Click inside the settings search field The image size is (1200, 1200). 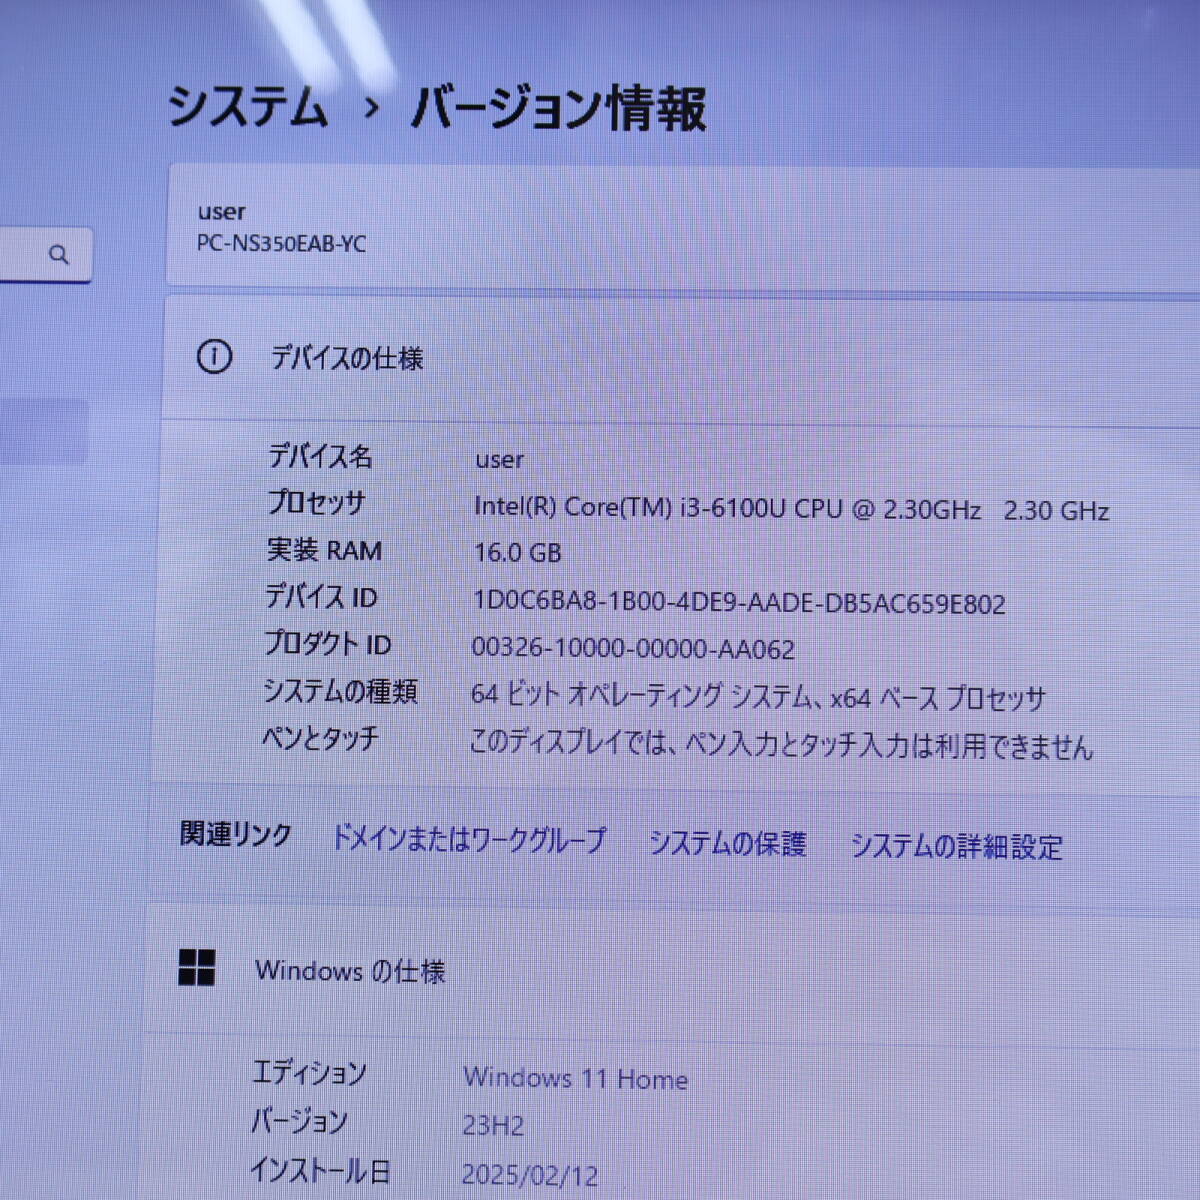pyautogui.click(x=45, y=254)
